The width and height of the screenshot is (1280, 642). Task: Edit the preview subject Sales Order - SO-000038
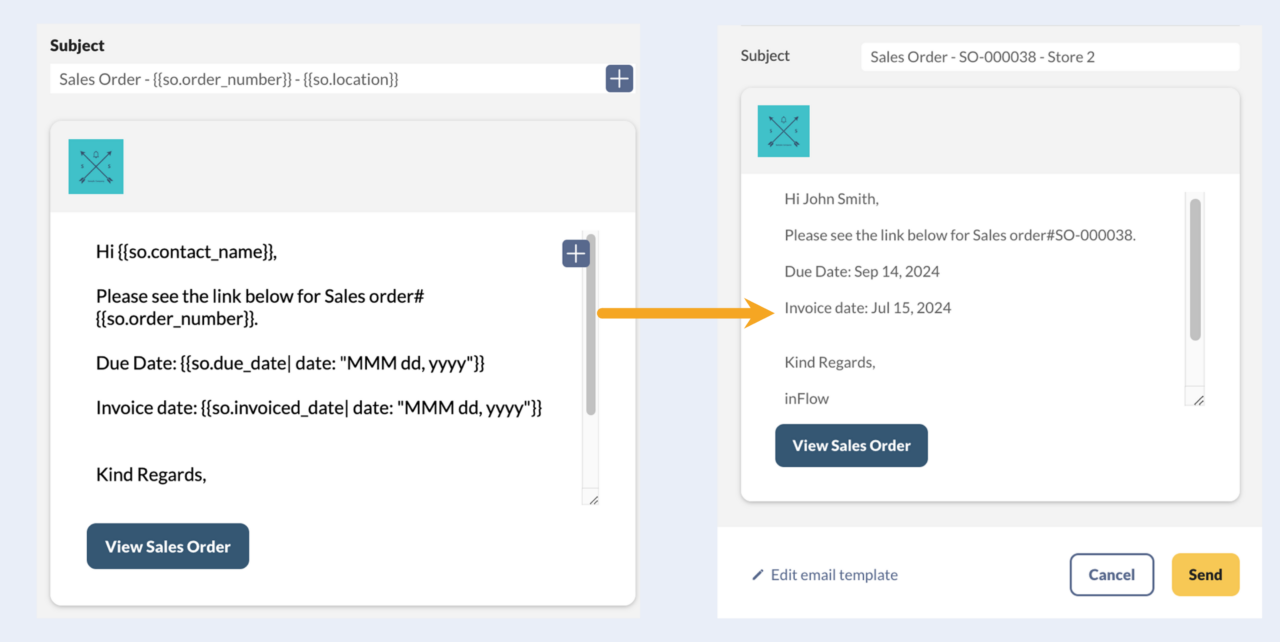pyautogui.click(x=1050, y=57)
